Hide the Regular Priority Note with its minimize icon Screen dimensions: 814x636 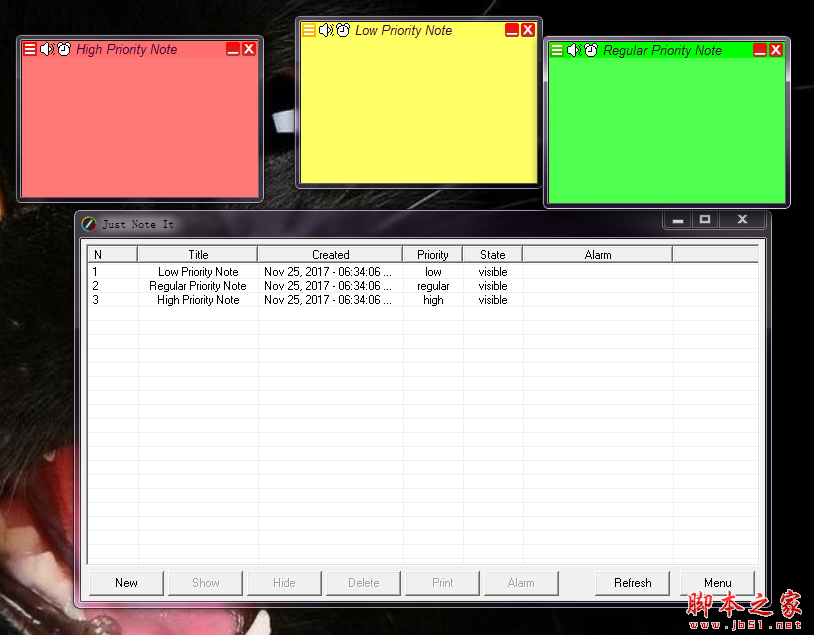click(760, 50)
